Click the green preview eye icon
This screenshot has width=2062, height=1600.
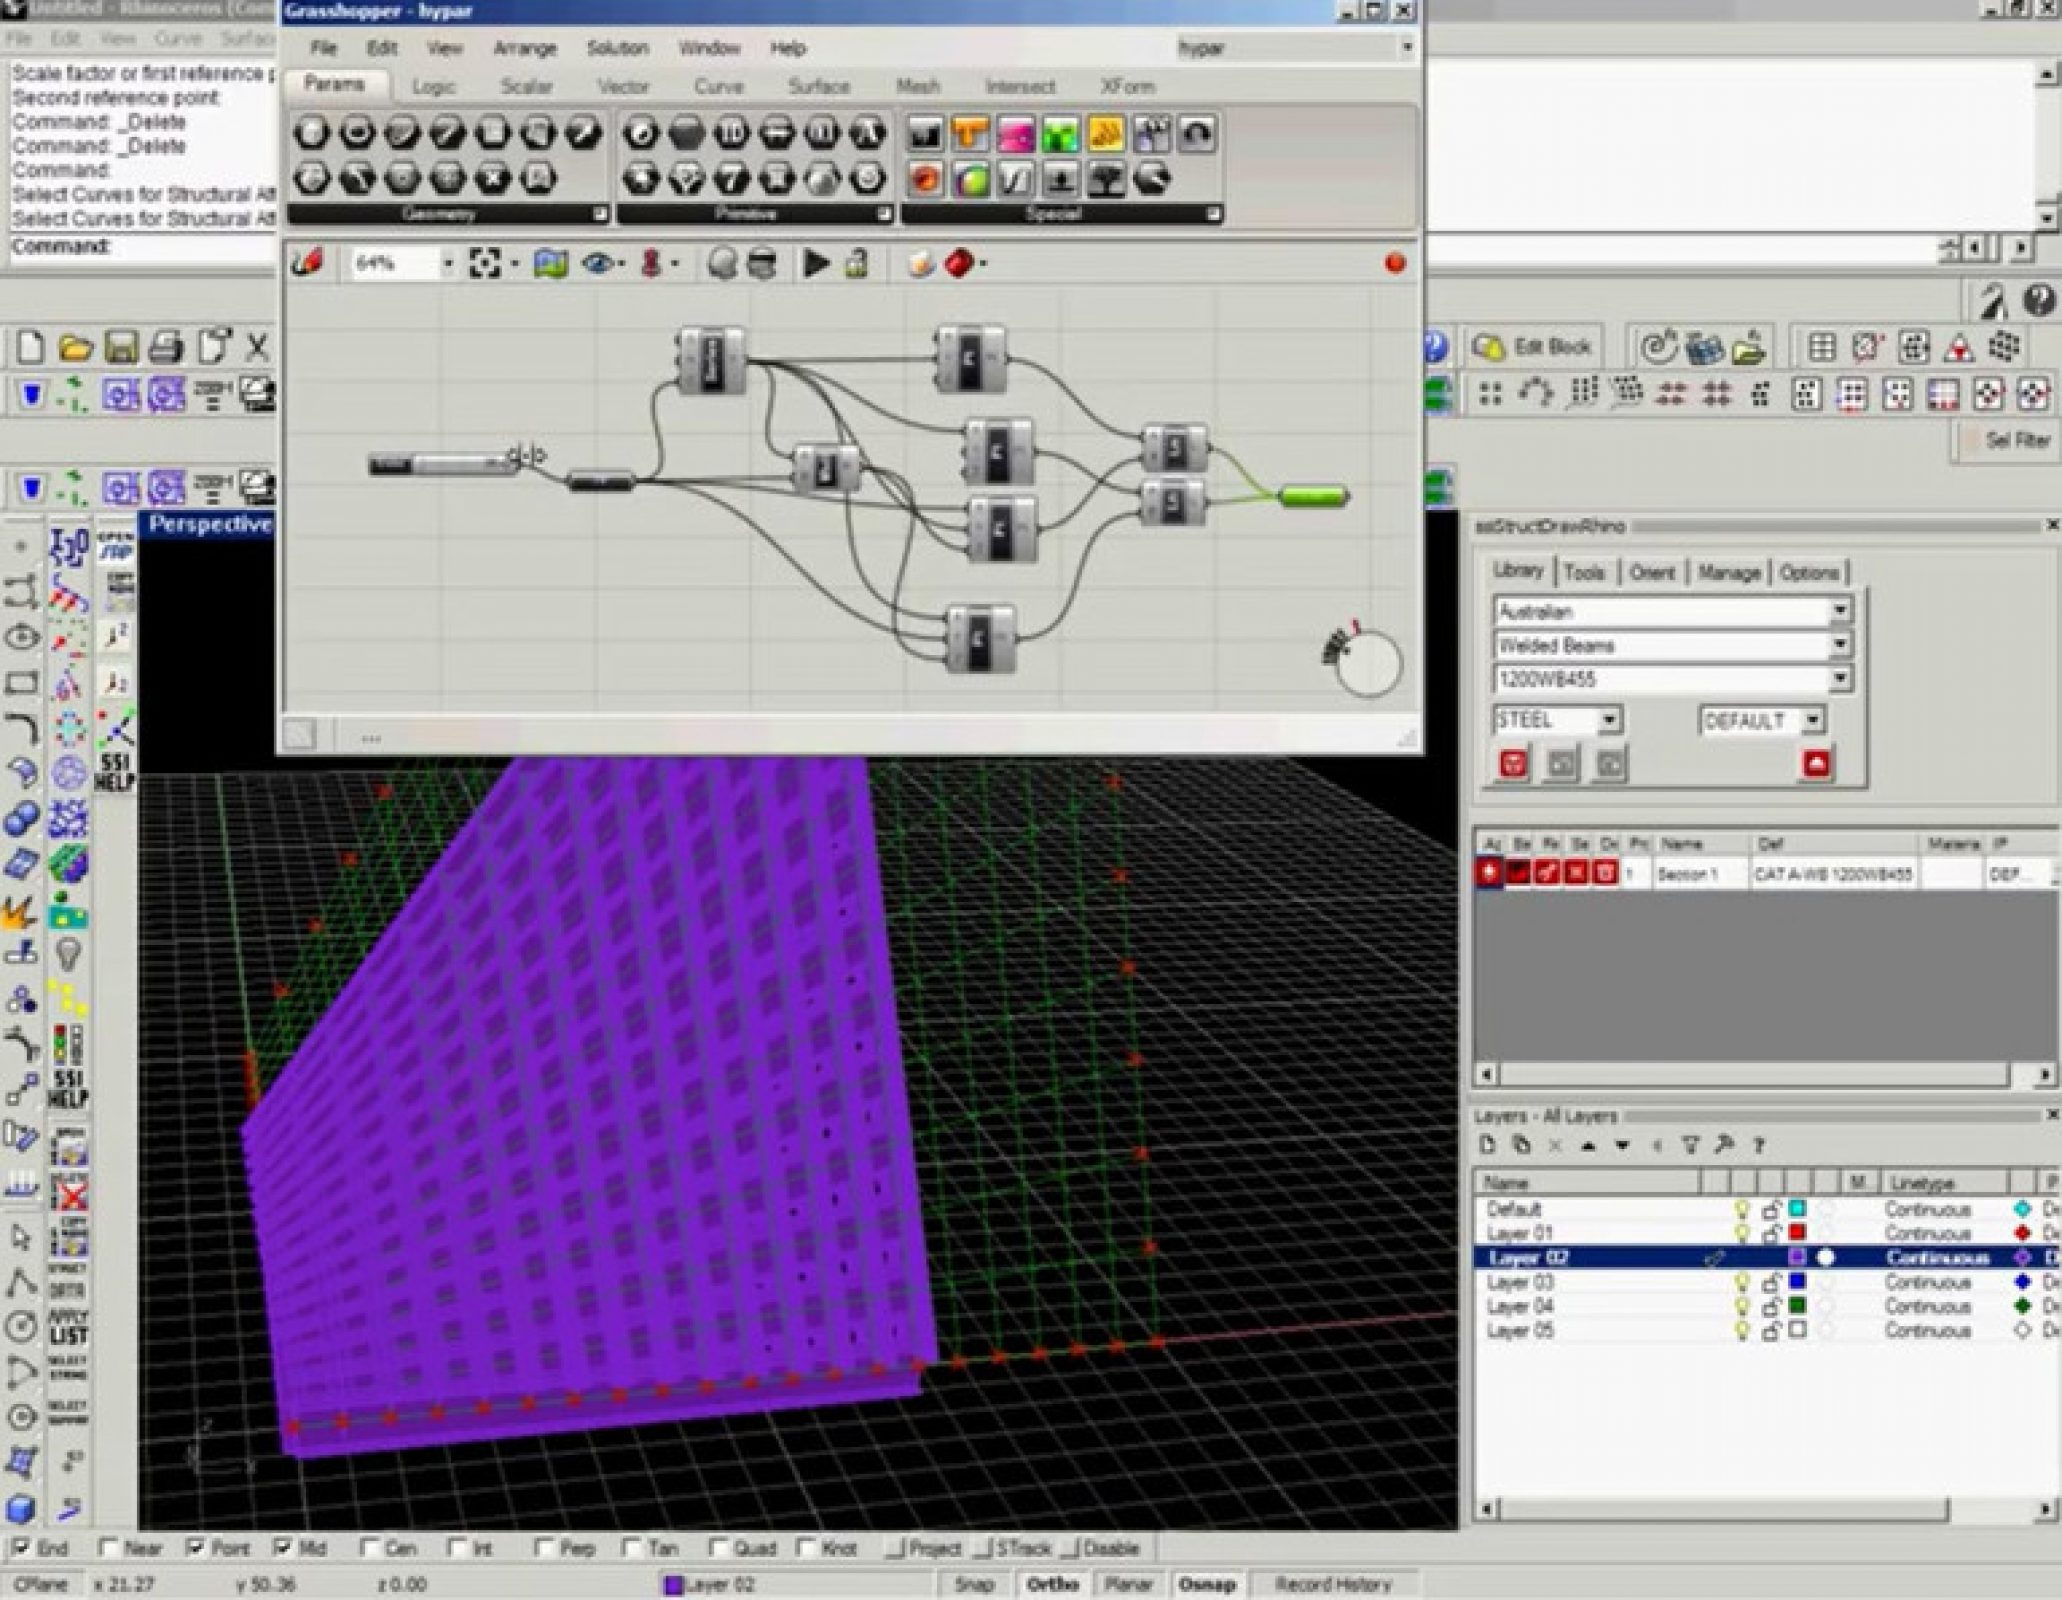click(596, 263)
